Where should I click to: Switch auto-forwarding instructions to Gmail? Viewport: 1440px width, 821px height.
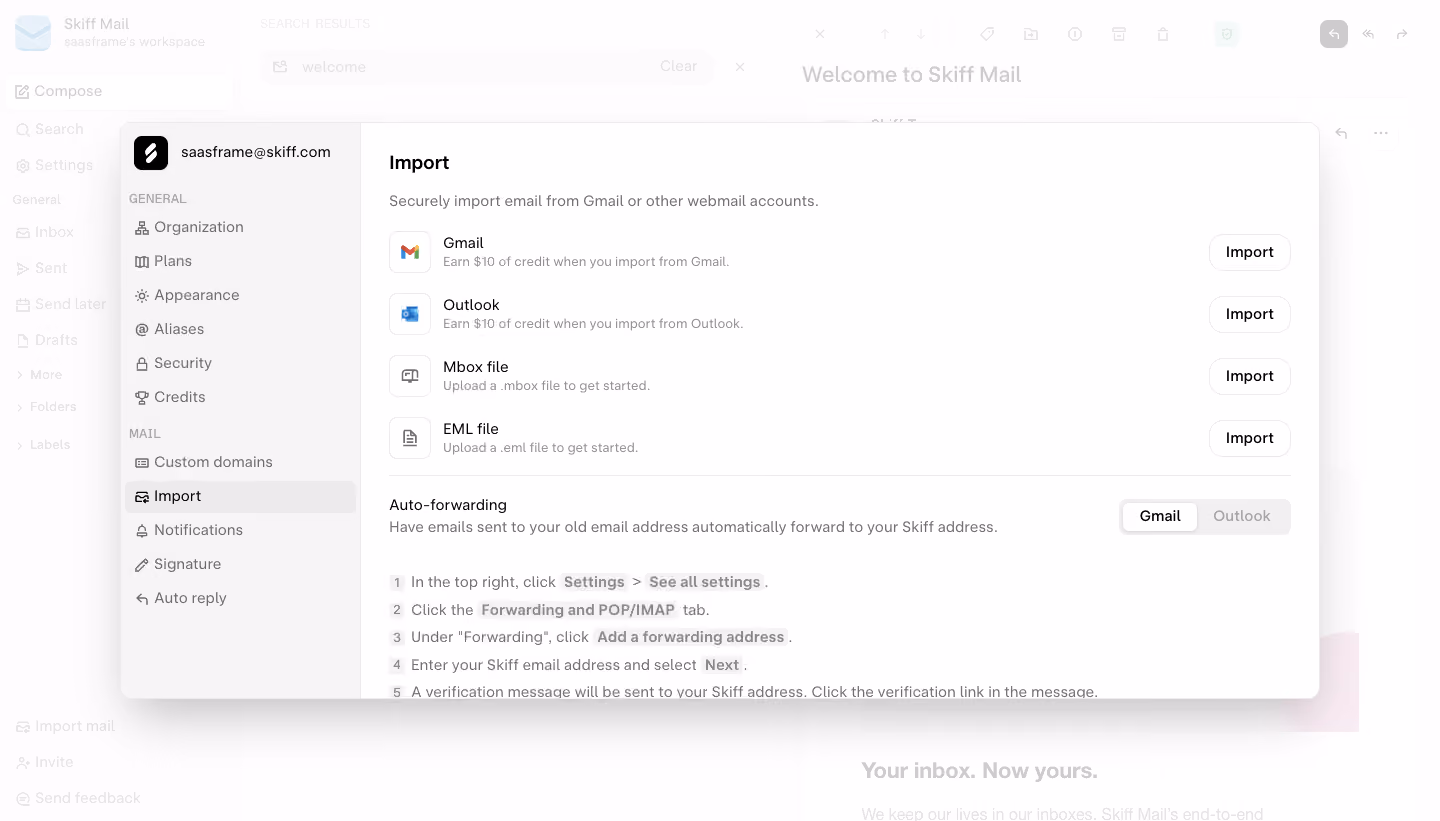coord(1160,516)
